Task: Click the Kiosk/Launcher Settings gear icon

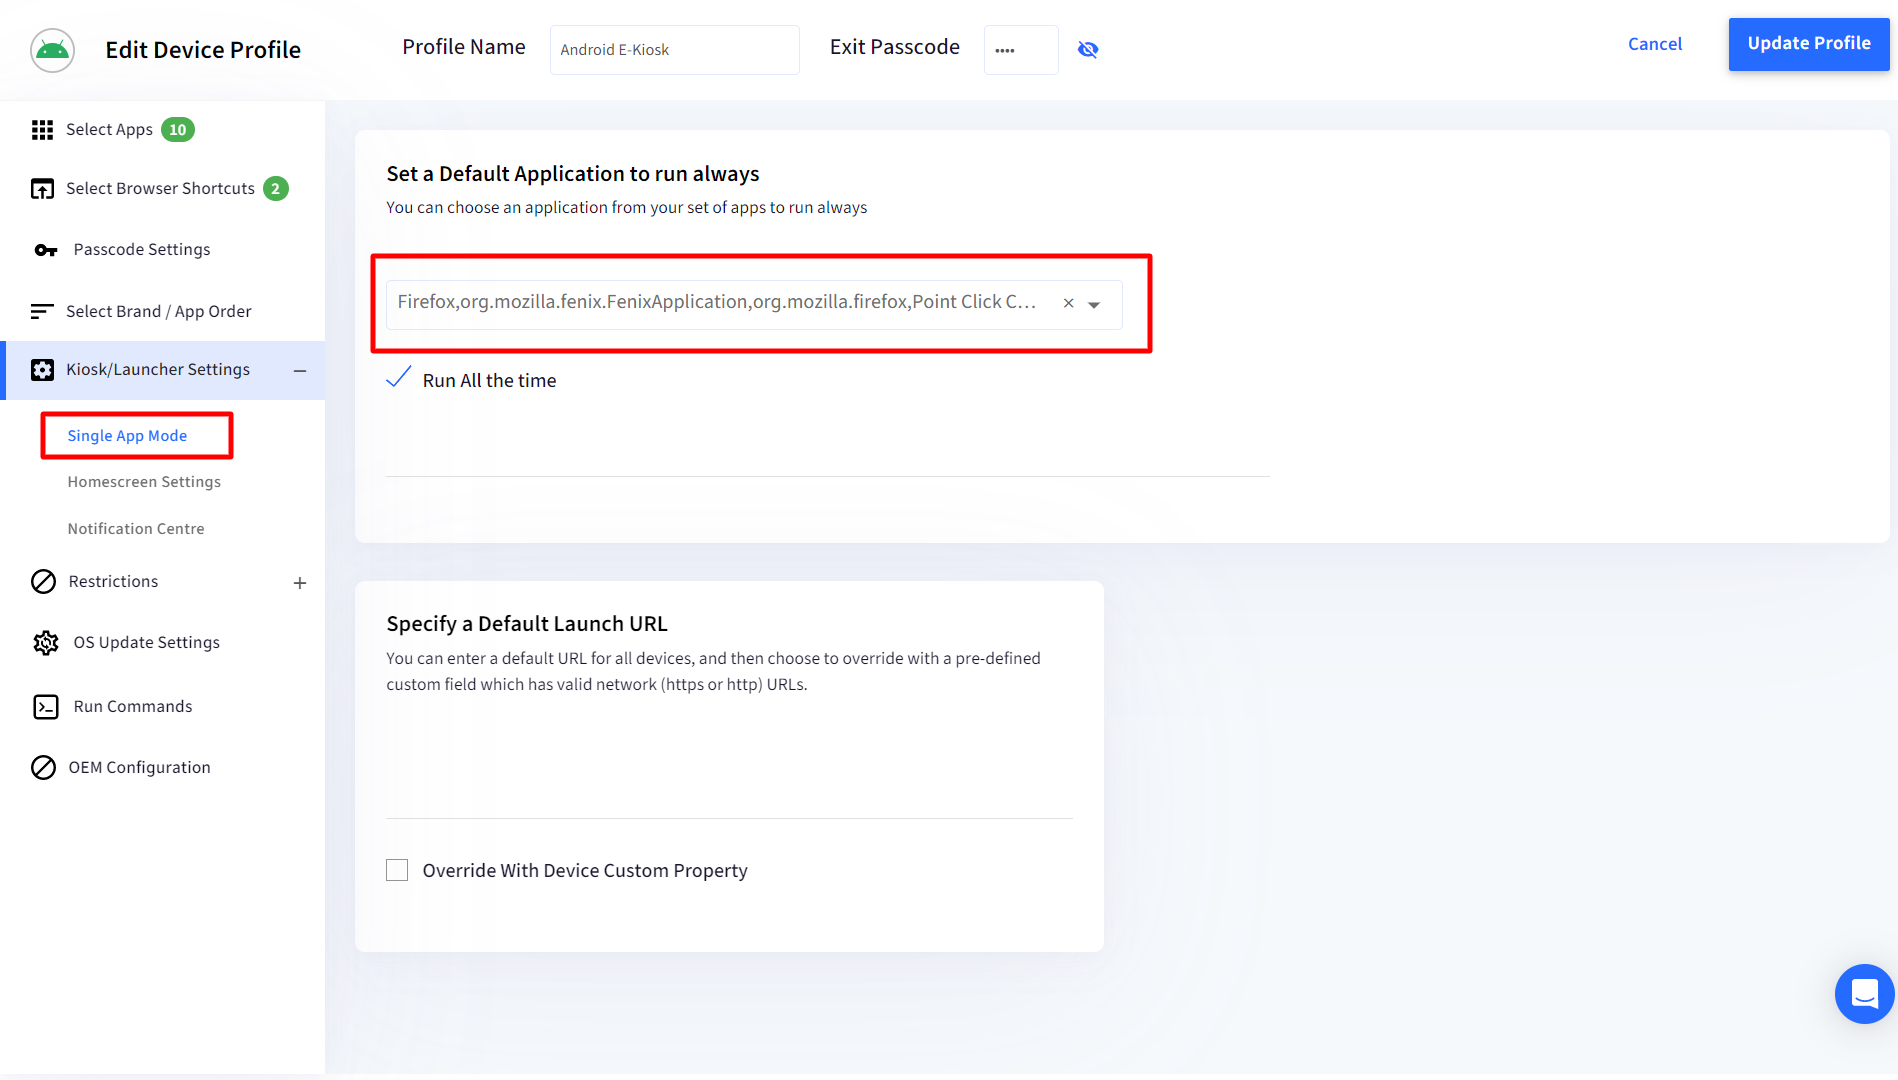Action: click(x=42, y=370)
